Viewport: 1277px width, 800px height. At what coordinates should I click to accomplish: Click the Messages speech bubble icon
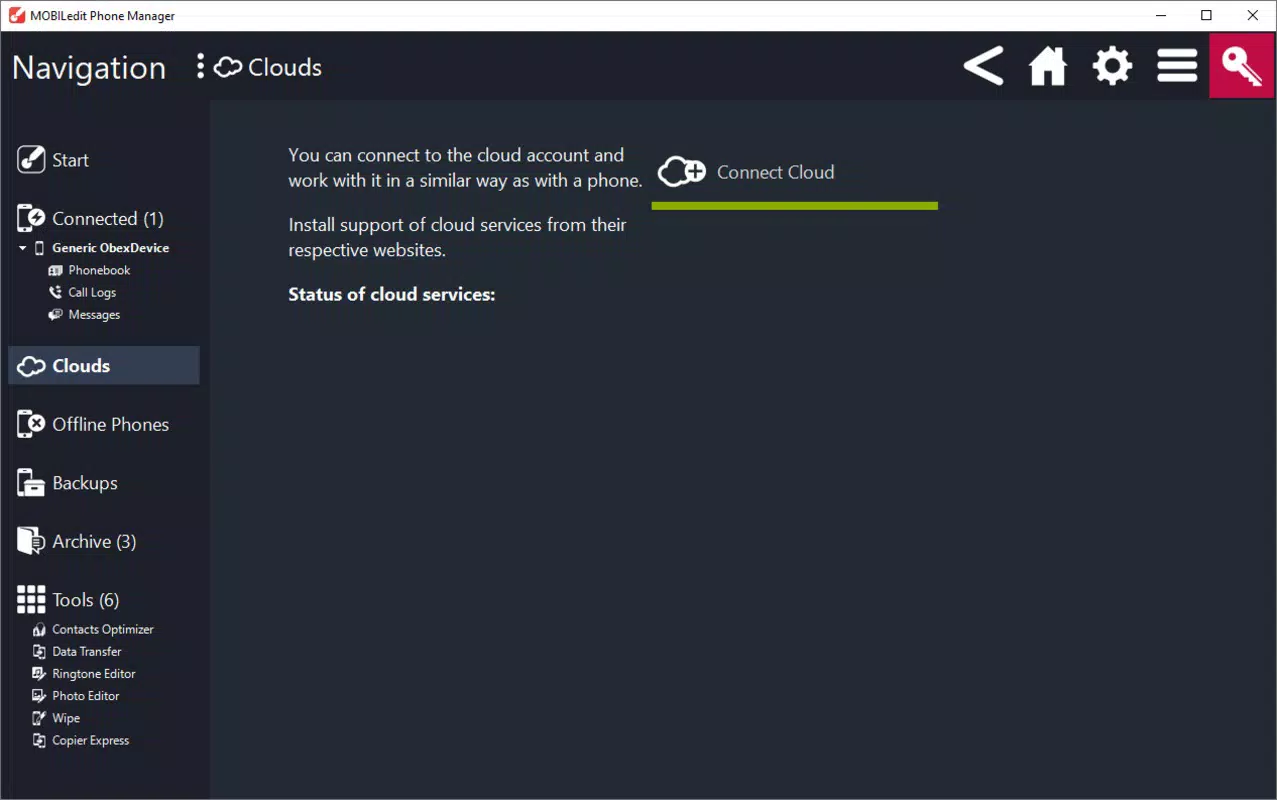click(x=56, y=314)
